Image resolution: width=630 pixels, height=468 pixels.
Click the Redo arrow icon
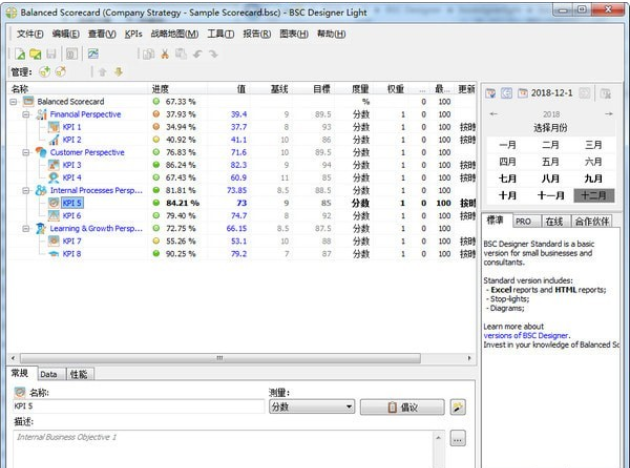point(213,54)
